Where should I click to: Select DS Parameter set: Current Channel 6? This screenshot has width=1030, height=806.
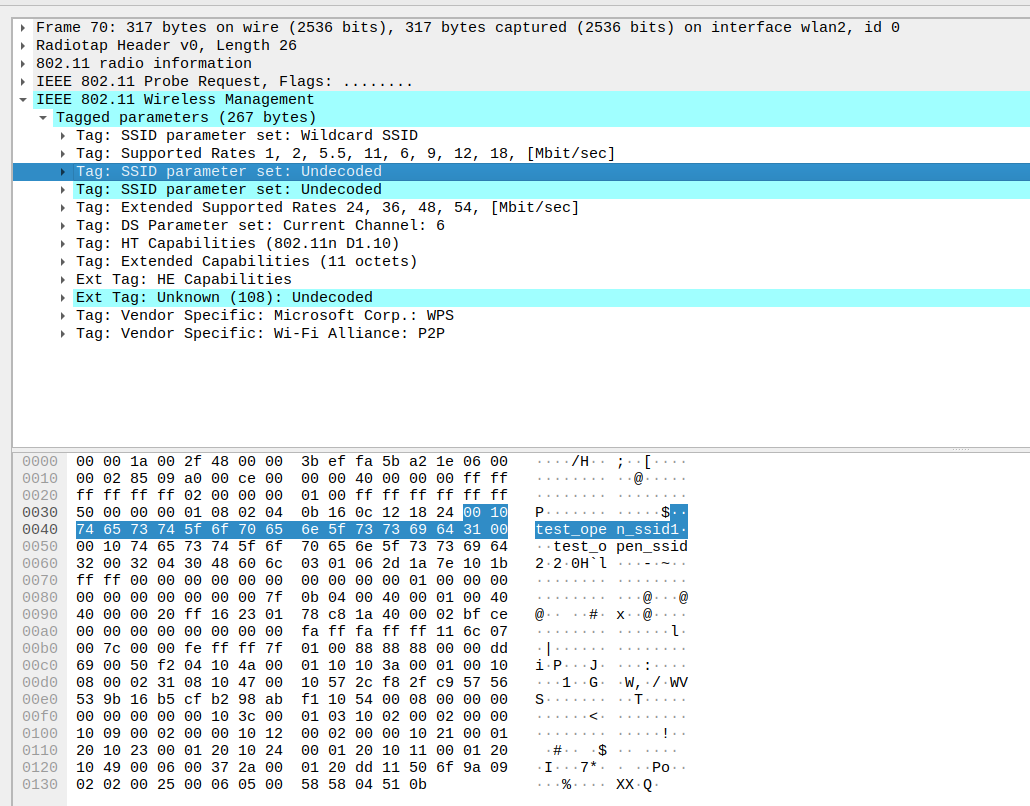(x=260, y=226)
